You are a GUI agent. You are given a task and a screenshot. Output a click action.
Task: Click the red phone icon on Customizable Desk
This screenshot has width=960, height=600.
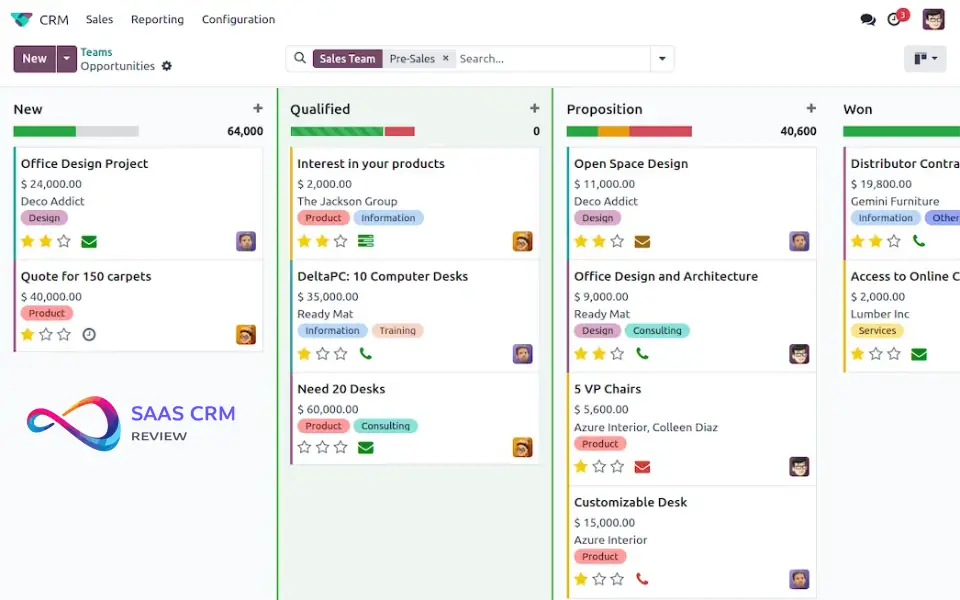pos(642,579)
